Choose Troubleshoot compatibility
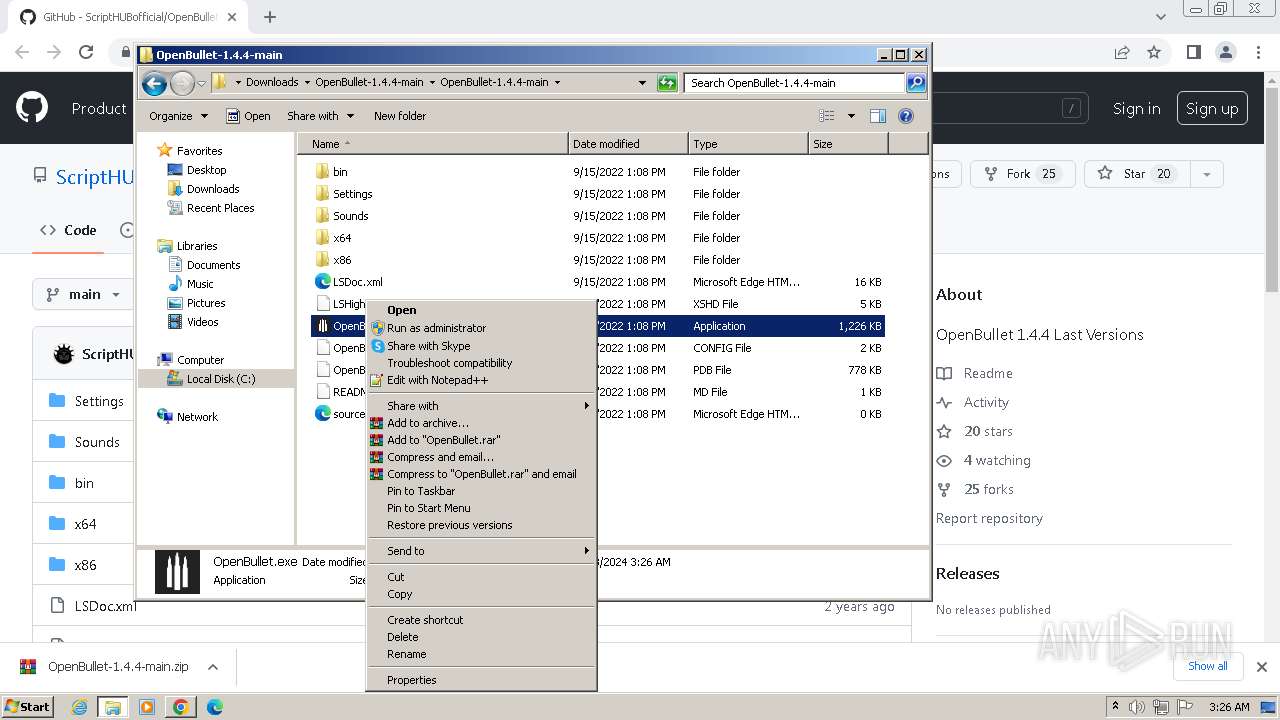 pyautogui.click(x=482, y=363)
